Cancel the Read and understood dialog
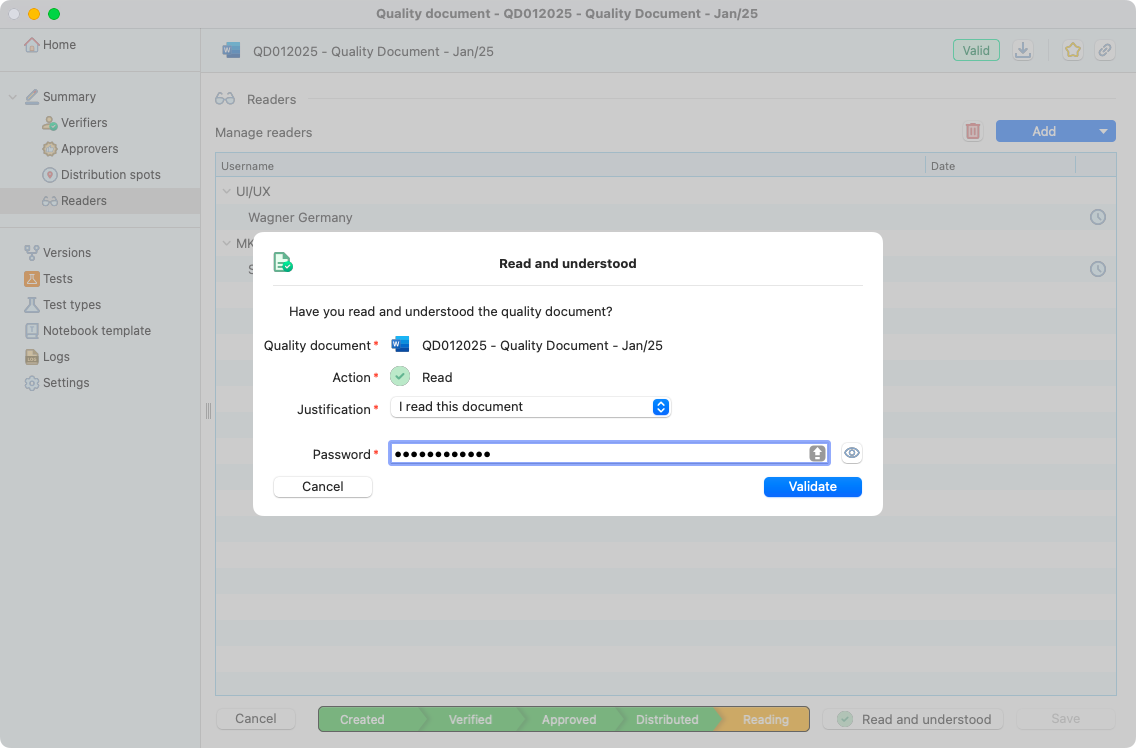This screenshot has height=748, width=1136. 322,487
